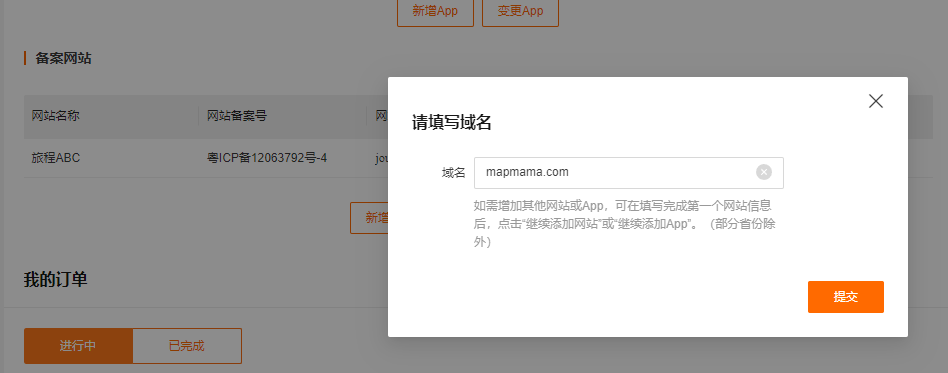Switch to the 进行中 orders tab
This screenshot has width=948, height=373.
[x=78, y=346]
